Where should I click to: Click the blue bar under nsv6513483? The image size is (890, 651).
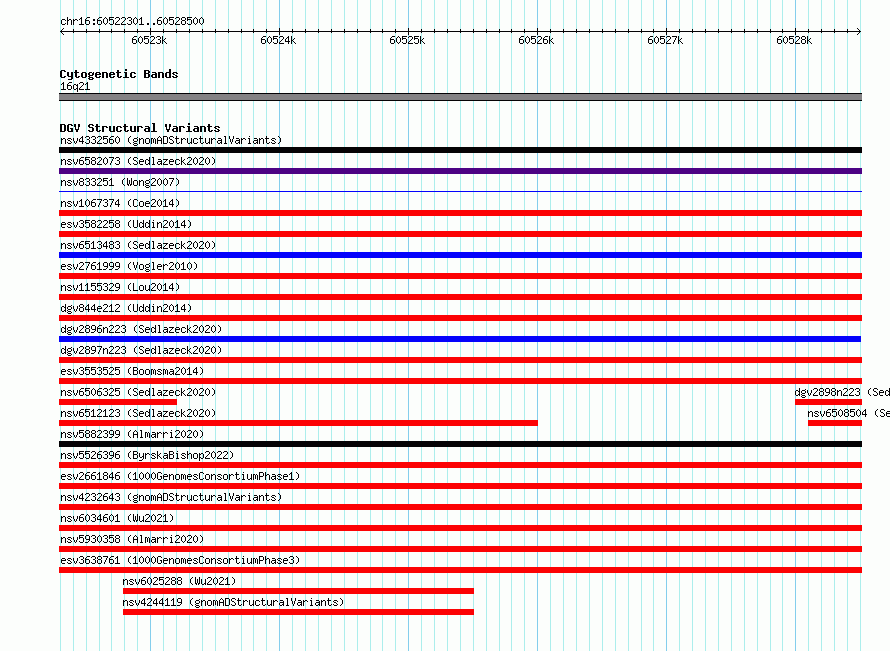pyautogui.click(x=460, y=255)
